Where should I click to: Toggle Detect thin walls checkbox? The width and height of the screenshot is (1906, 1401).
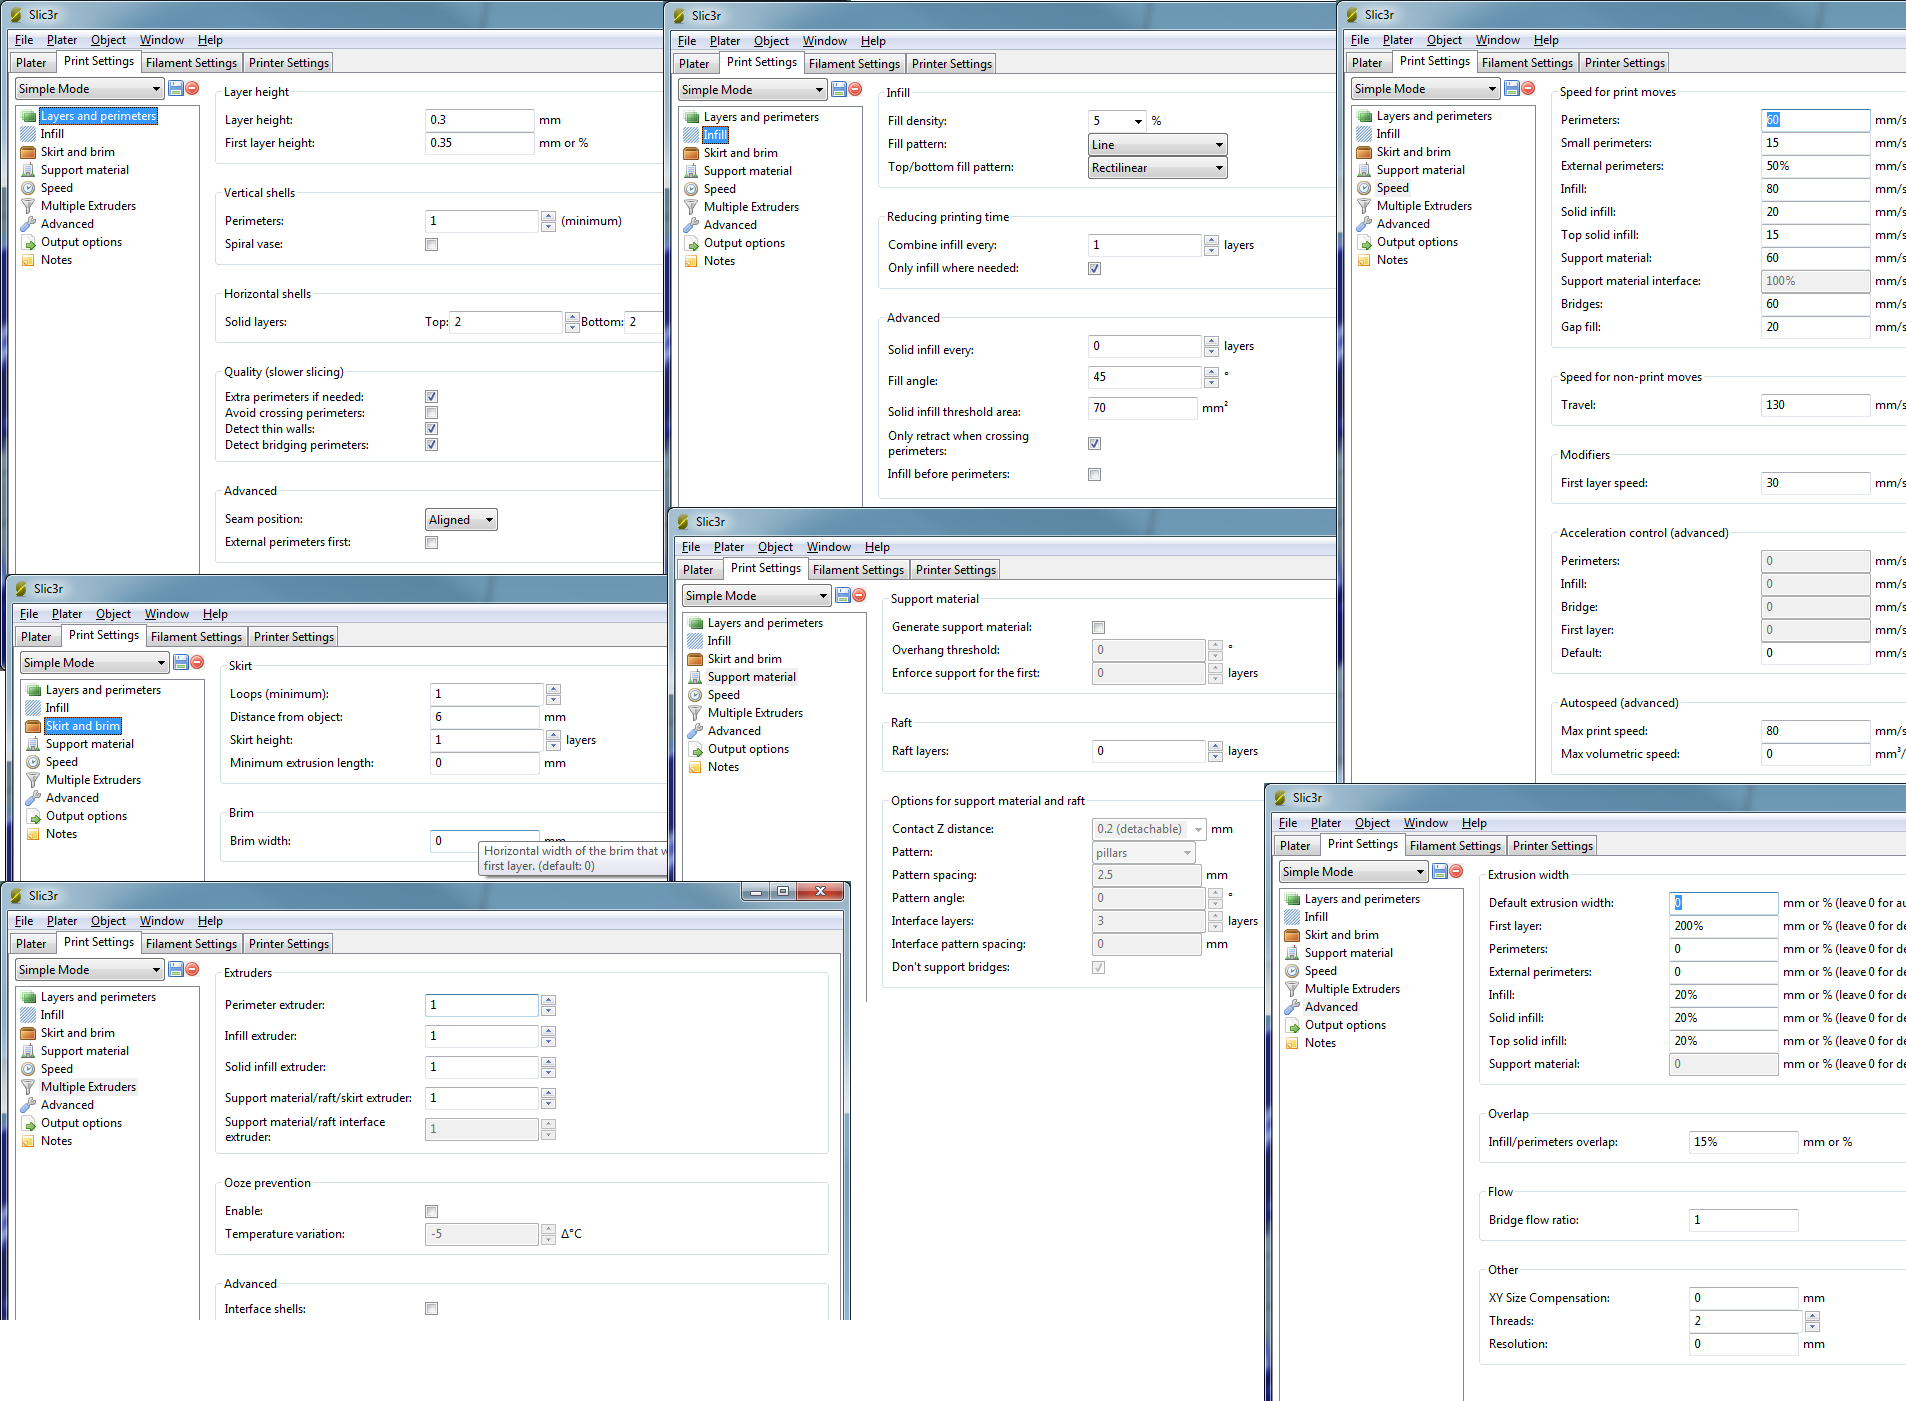coord(432,429)
